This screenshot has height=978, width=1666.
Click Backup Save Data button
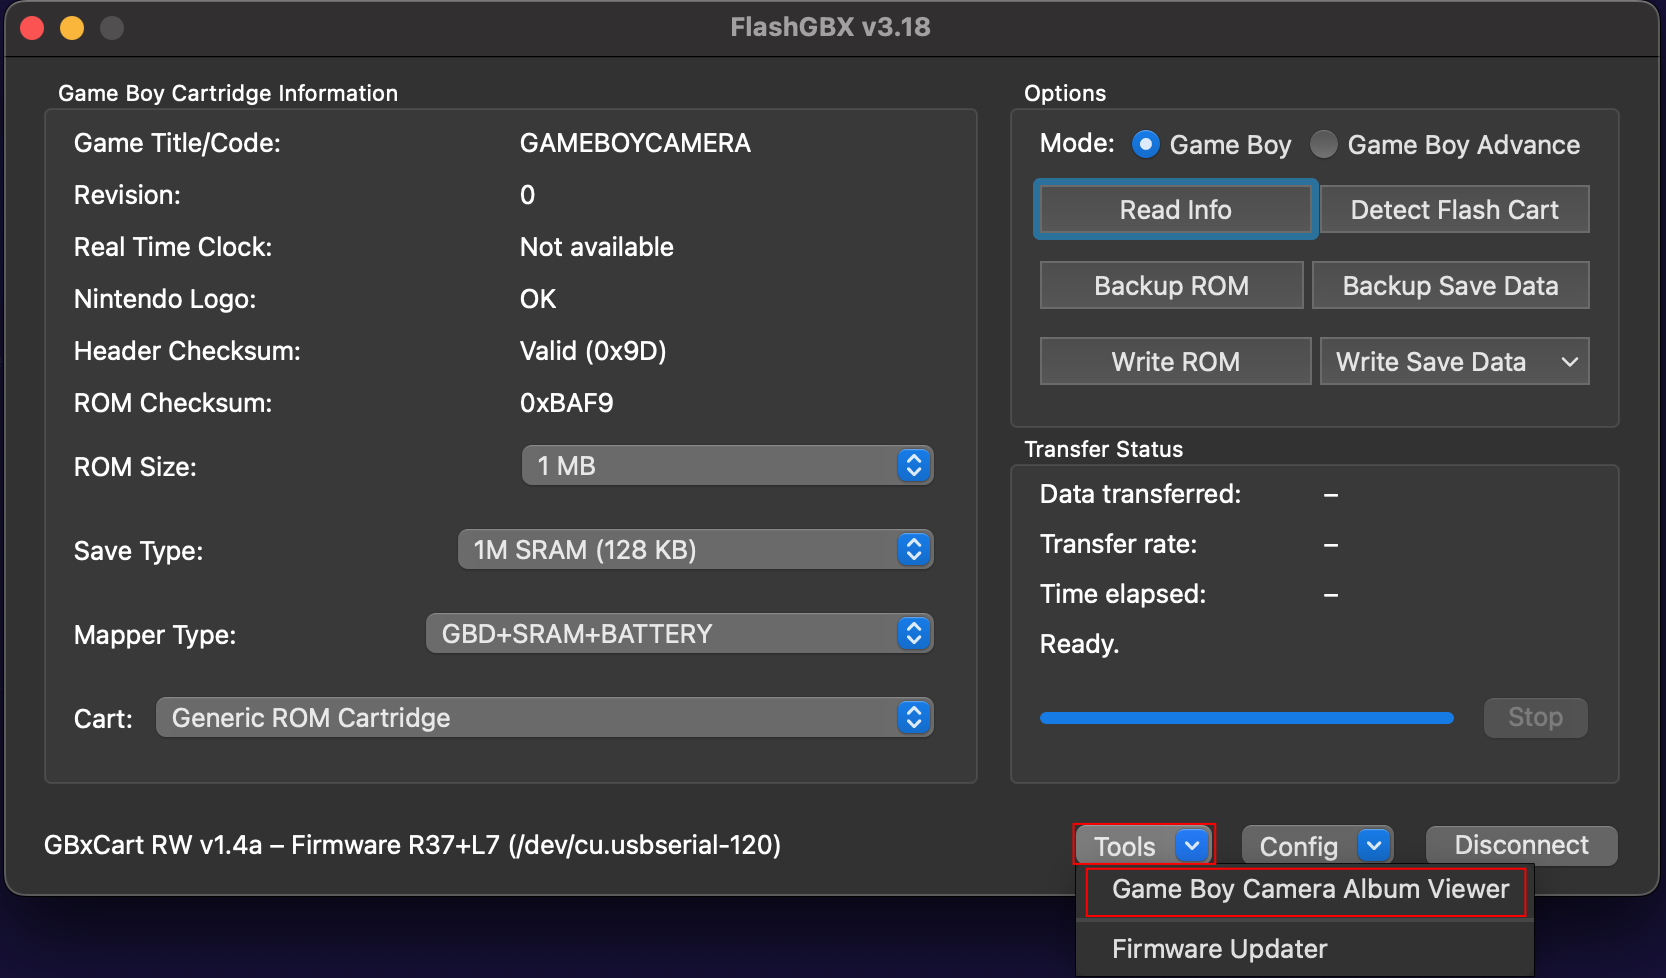[1450, 286]
